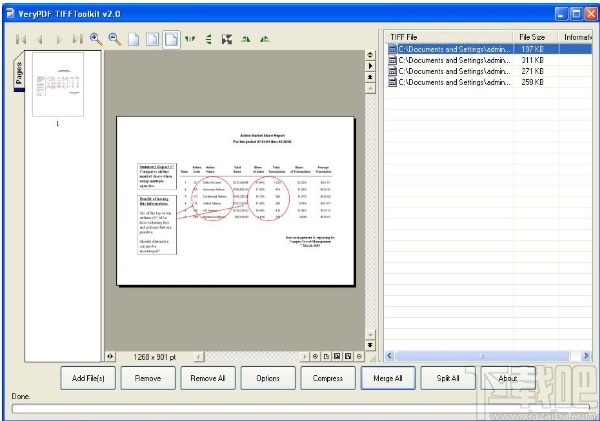Minimize the TIFFToolkit window
The image size is (600, 421).
coord(561,14)
